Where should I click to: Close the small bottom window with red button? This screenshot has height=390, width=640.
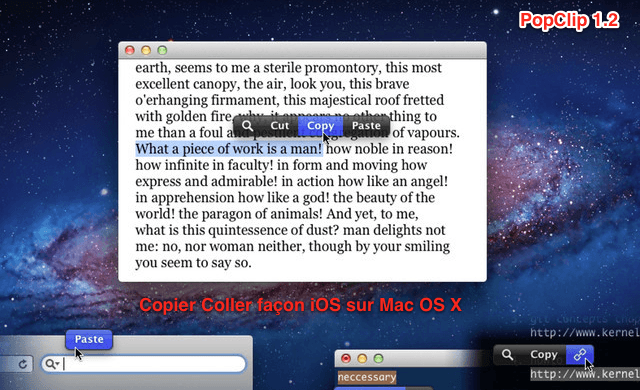click(x=346, y=358)
